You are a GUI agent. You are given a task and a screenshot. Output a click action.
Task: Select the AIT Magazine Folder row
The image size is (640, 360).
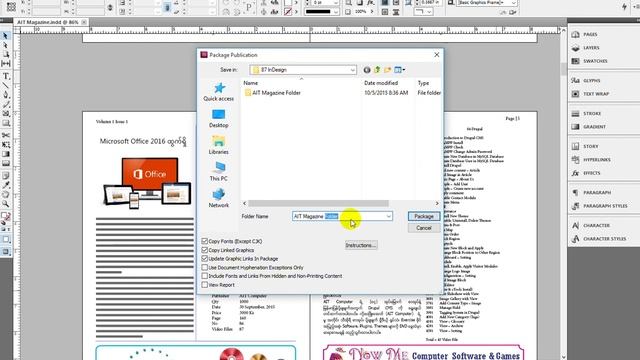click(x=342, y=93)
